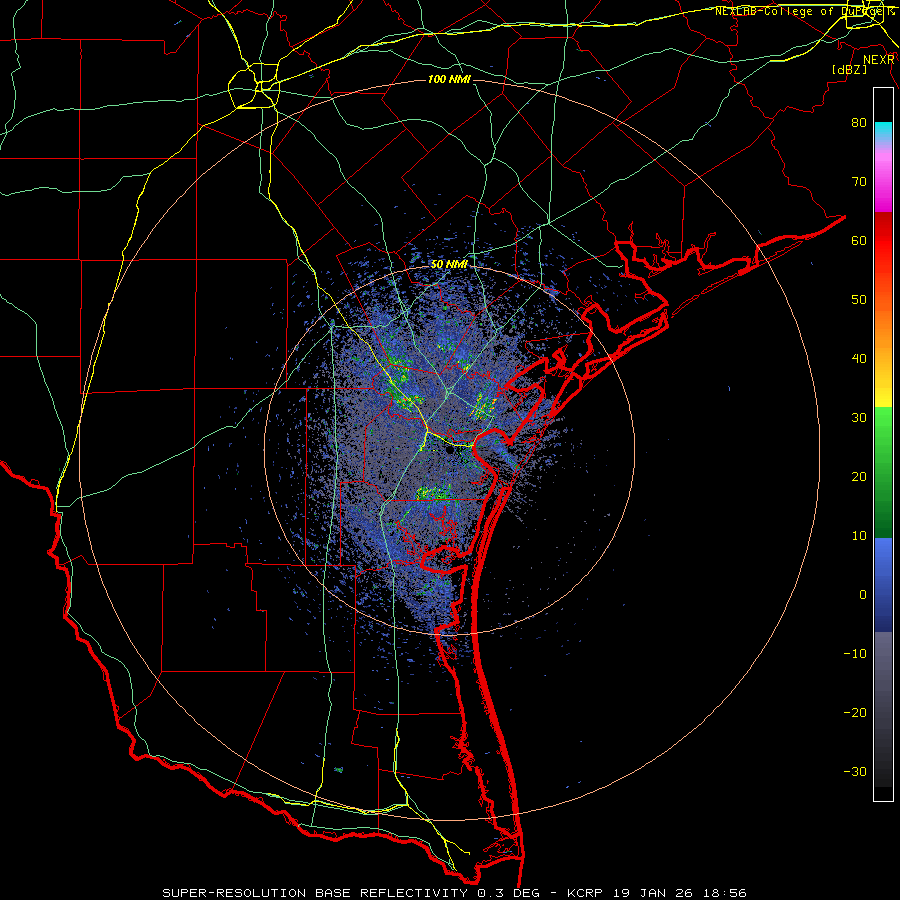
Task: Click the 60 value on dBZ scale
Action: point(859,240)
